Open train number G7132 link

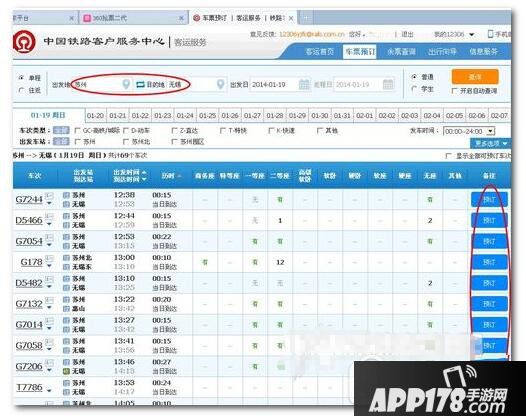(29, 304)
